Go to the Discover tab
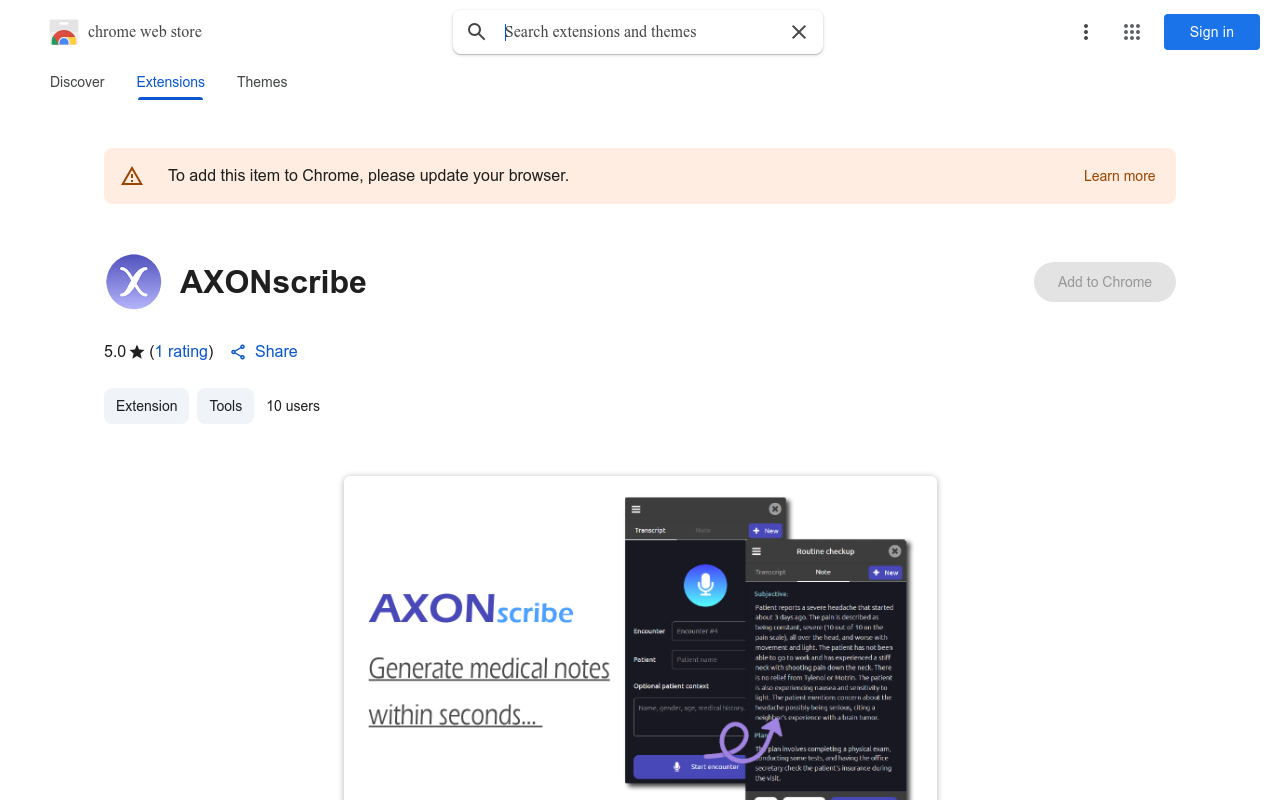 click(77, 82)
